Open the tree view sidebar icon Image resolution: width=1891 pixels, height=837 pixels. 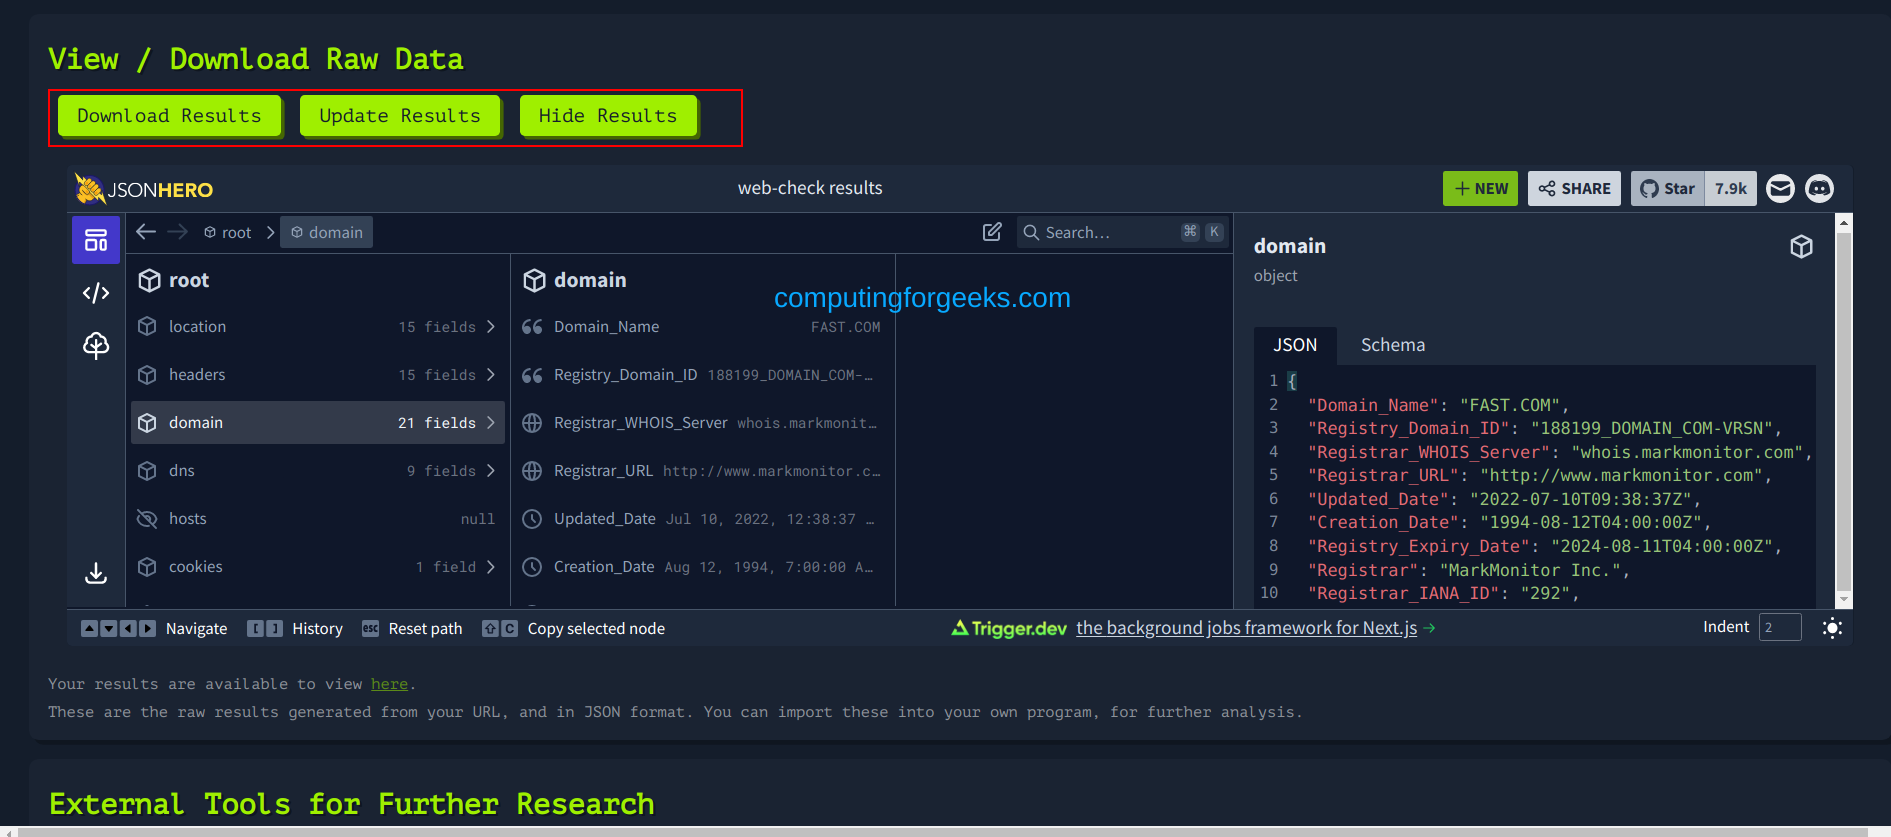click(96, 345)
